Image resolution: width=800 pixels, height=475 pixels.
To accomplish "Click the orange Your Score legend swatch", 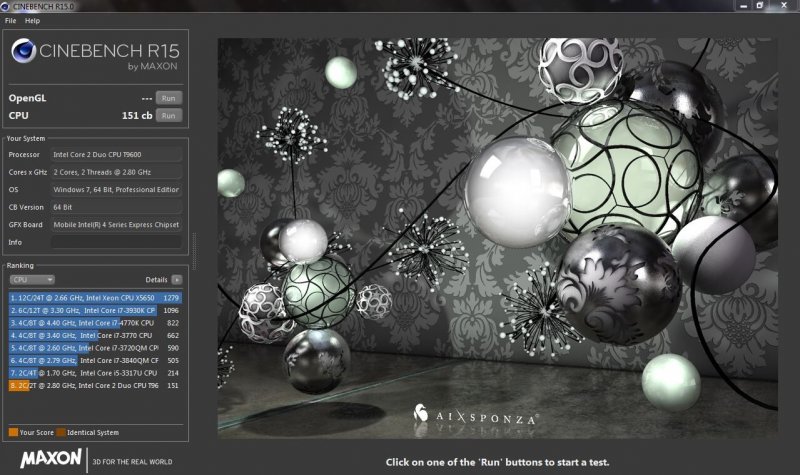I will (13, 432).
